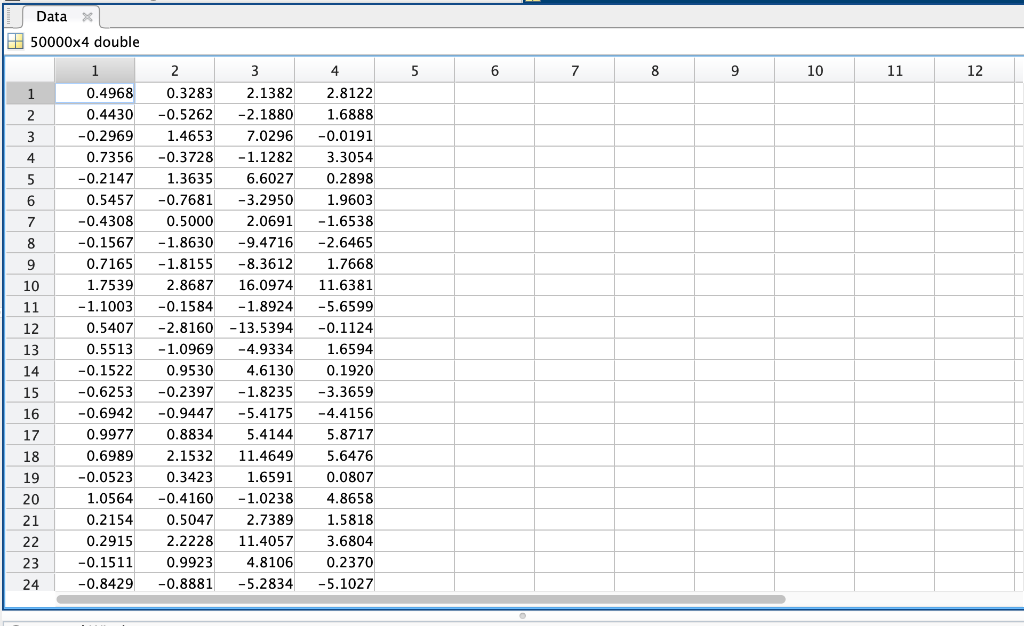Click cell containing 0.7165
Screen dimensions: 1024x626
[x=95, y=264]
